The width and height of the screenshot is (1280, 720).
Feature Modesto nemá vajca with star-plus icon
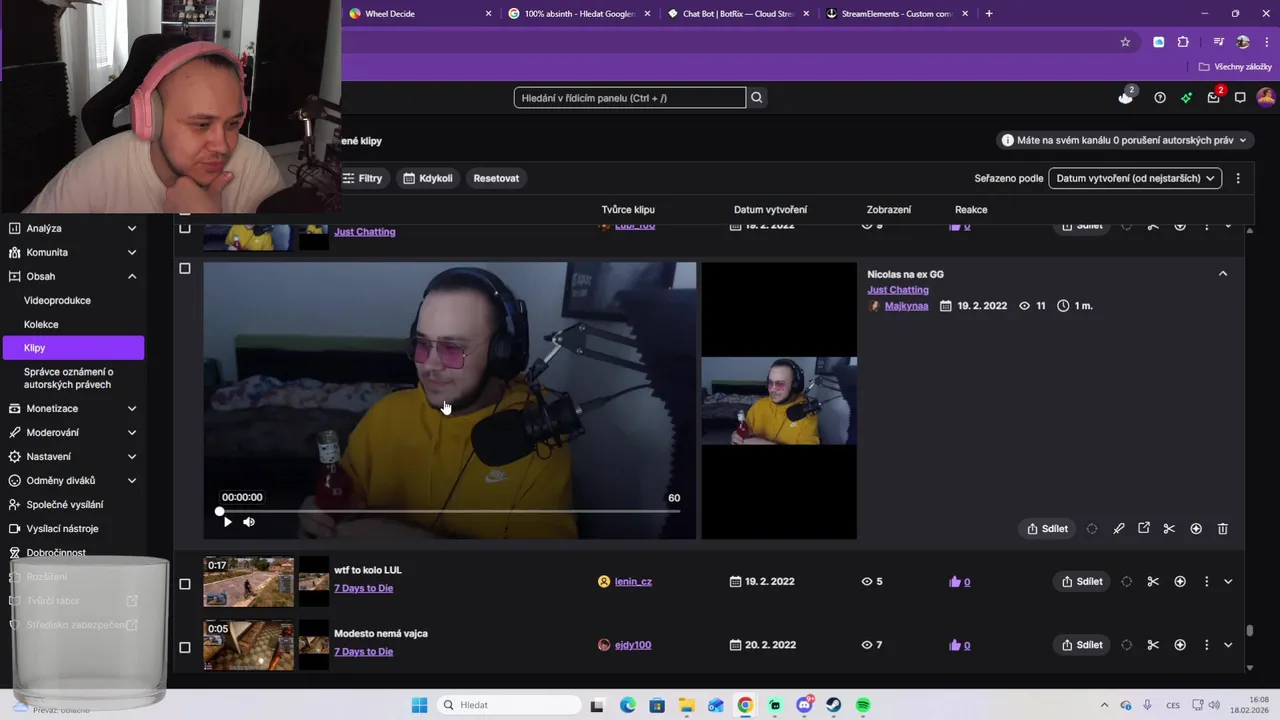[x=1180, y=645]
